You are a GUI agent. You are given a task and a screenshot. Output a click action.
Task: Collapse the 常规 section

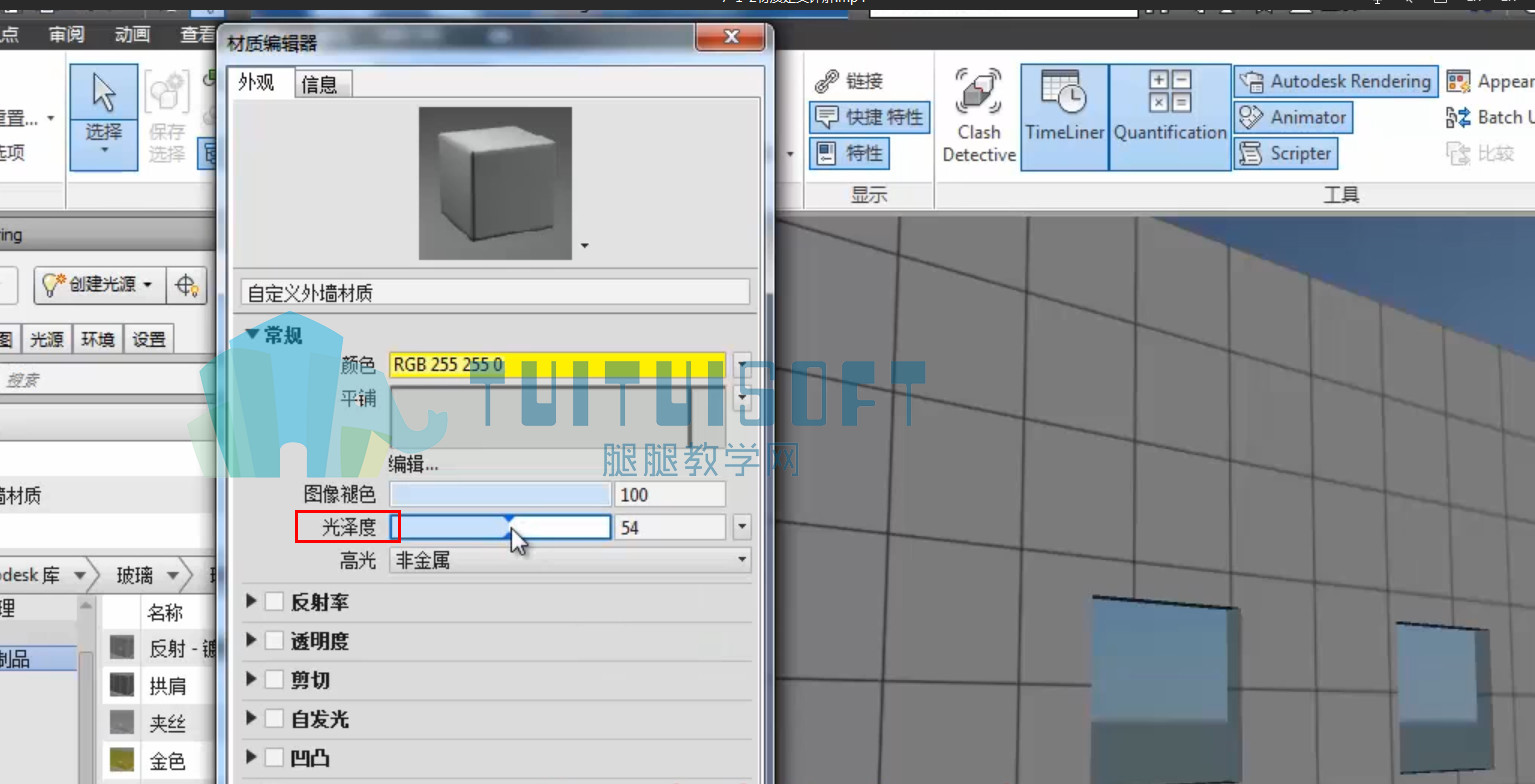click(x=252, y=335)
